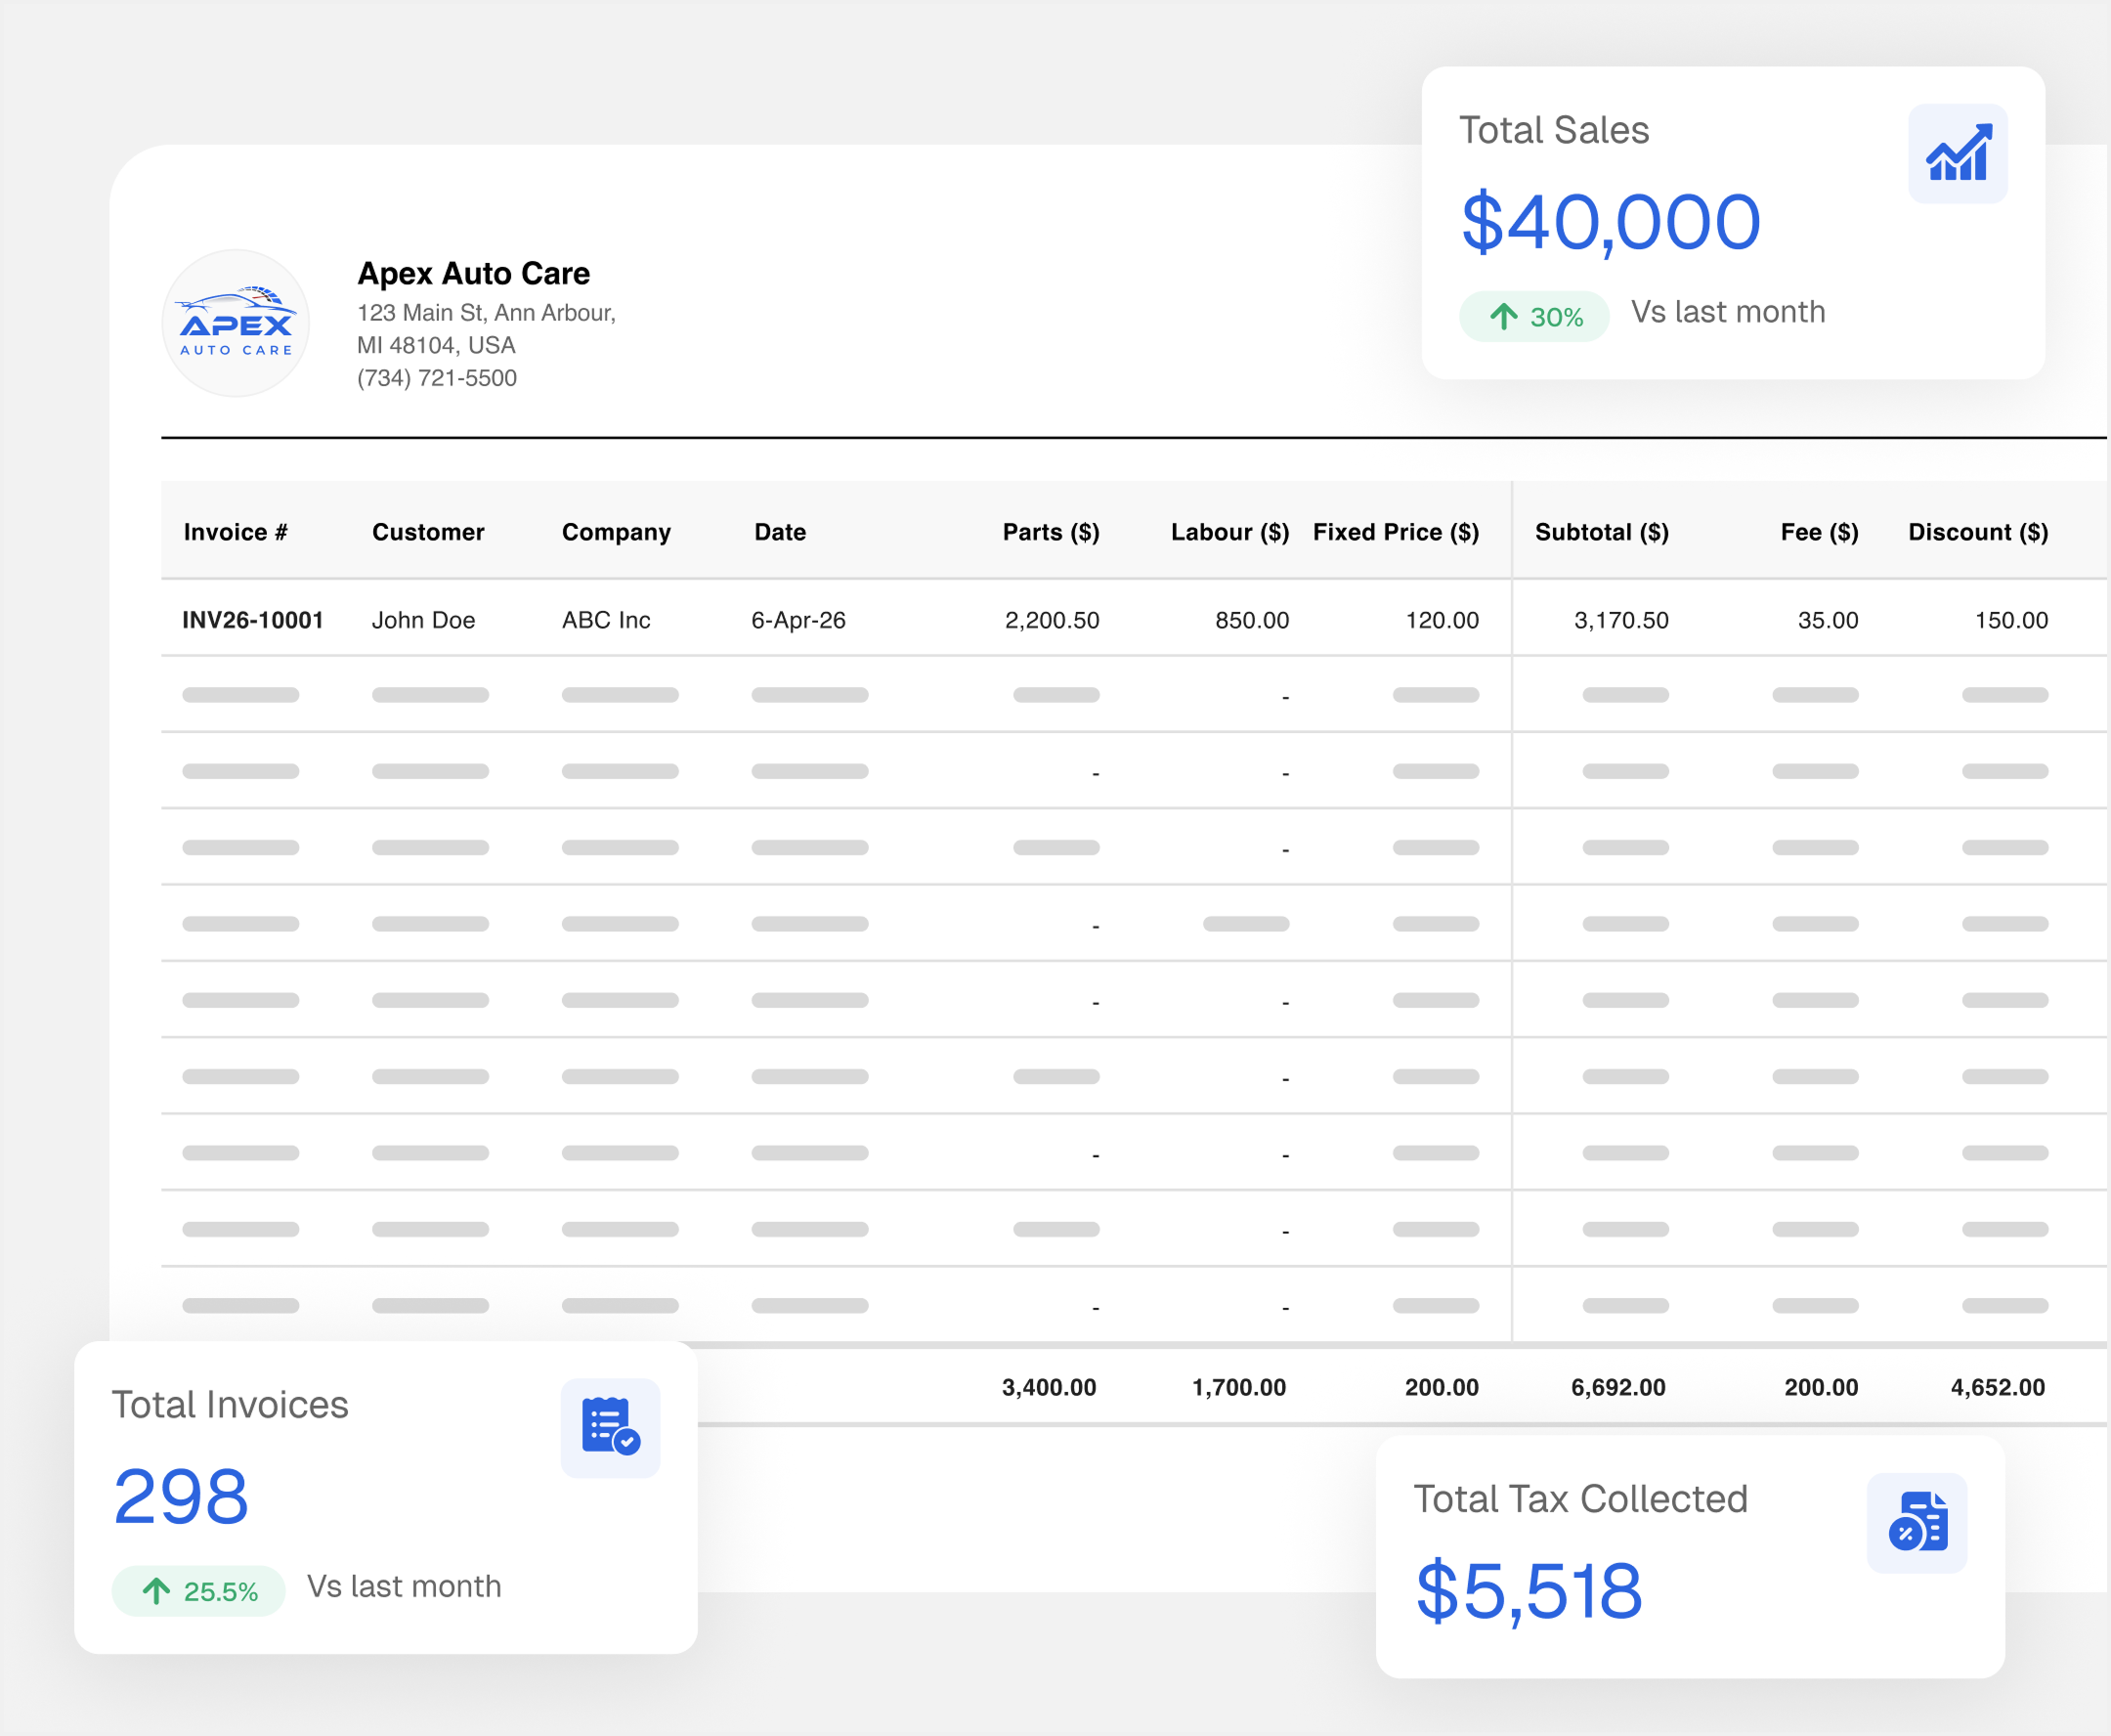This screenshot has height=1736, width=2111.
Task: Click the Total Invoices clipboard icon
Action: 610,1427
